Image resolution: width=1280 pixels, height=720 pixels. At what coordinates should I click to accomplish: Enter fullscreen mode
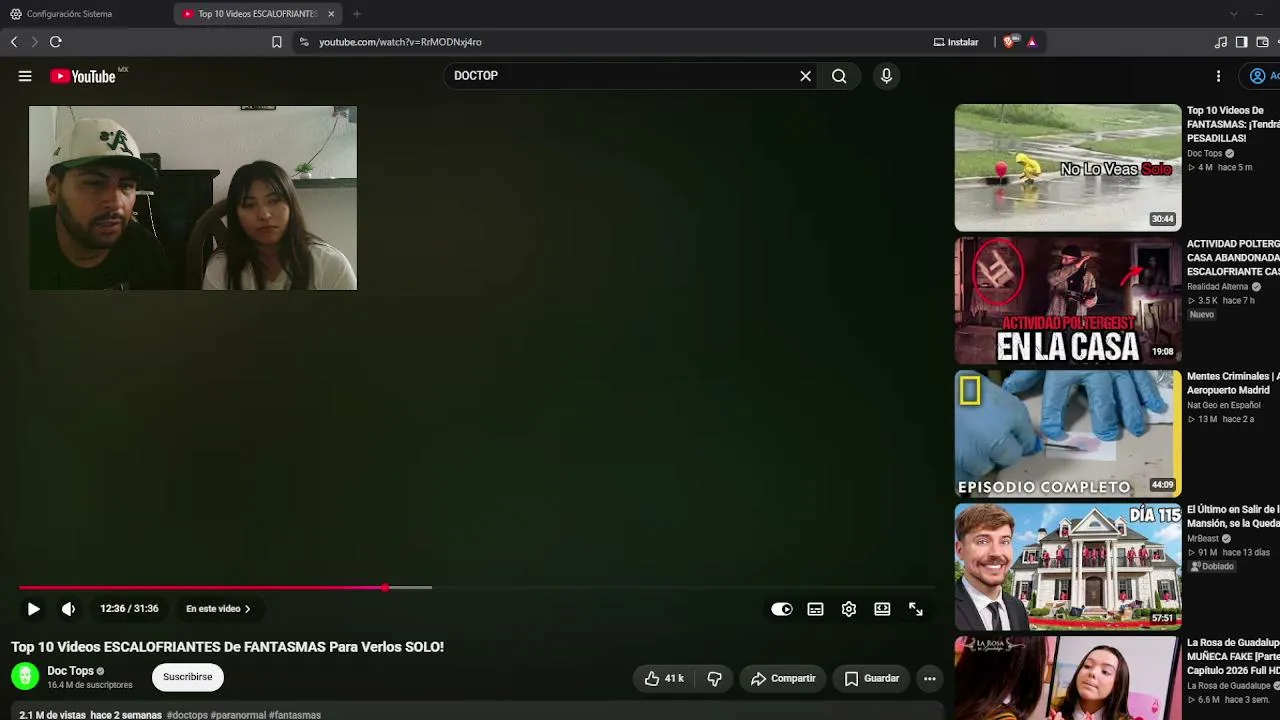pos(915,609)
